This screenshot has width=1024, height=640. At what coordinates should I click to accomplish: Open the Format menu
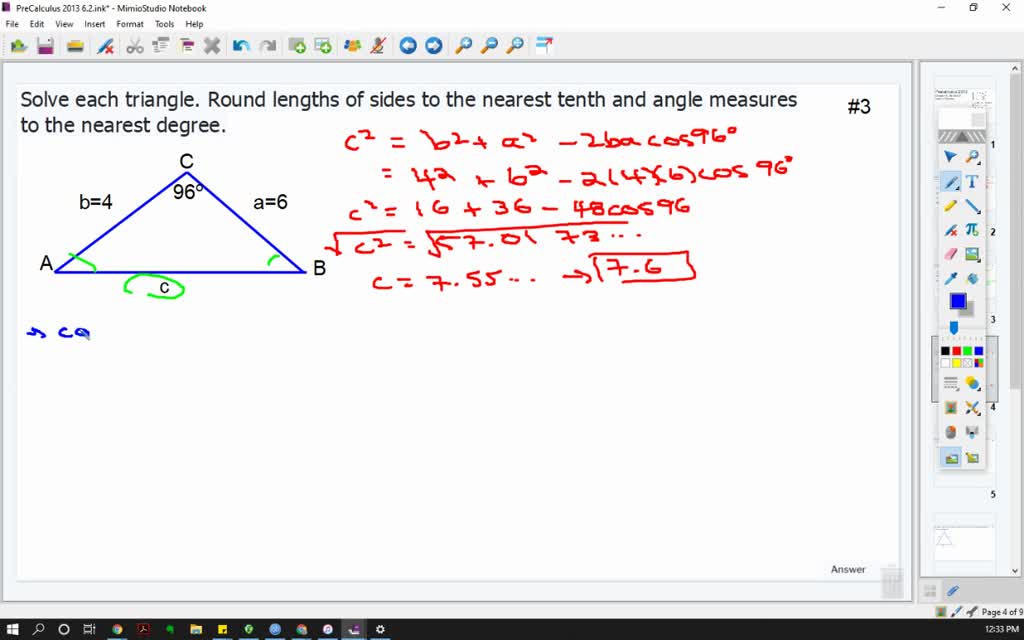[129, 23]
